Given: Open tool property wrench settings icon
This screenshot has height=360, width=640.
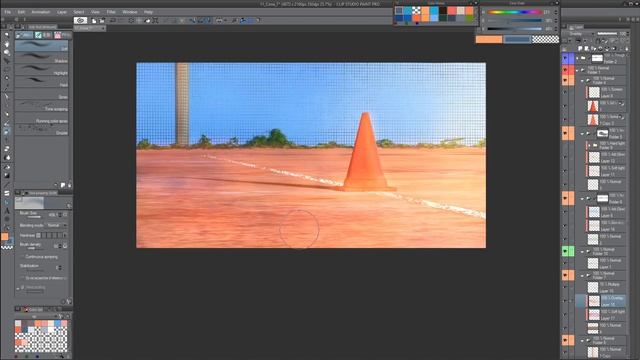Looking at the screenshot, I should (x=69, y=302).
